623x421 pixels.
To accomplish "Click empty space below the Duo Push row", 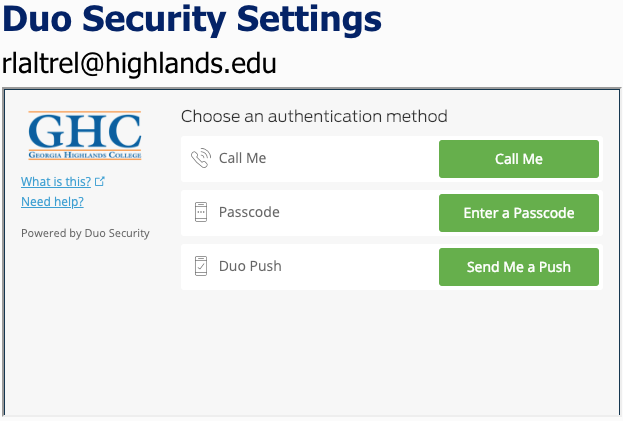I will pyautogui.click(x=391, y=350).
